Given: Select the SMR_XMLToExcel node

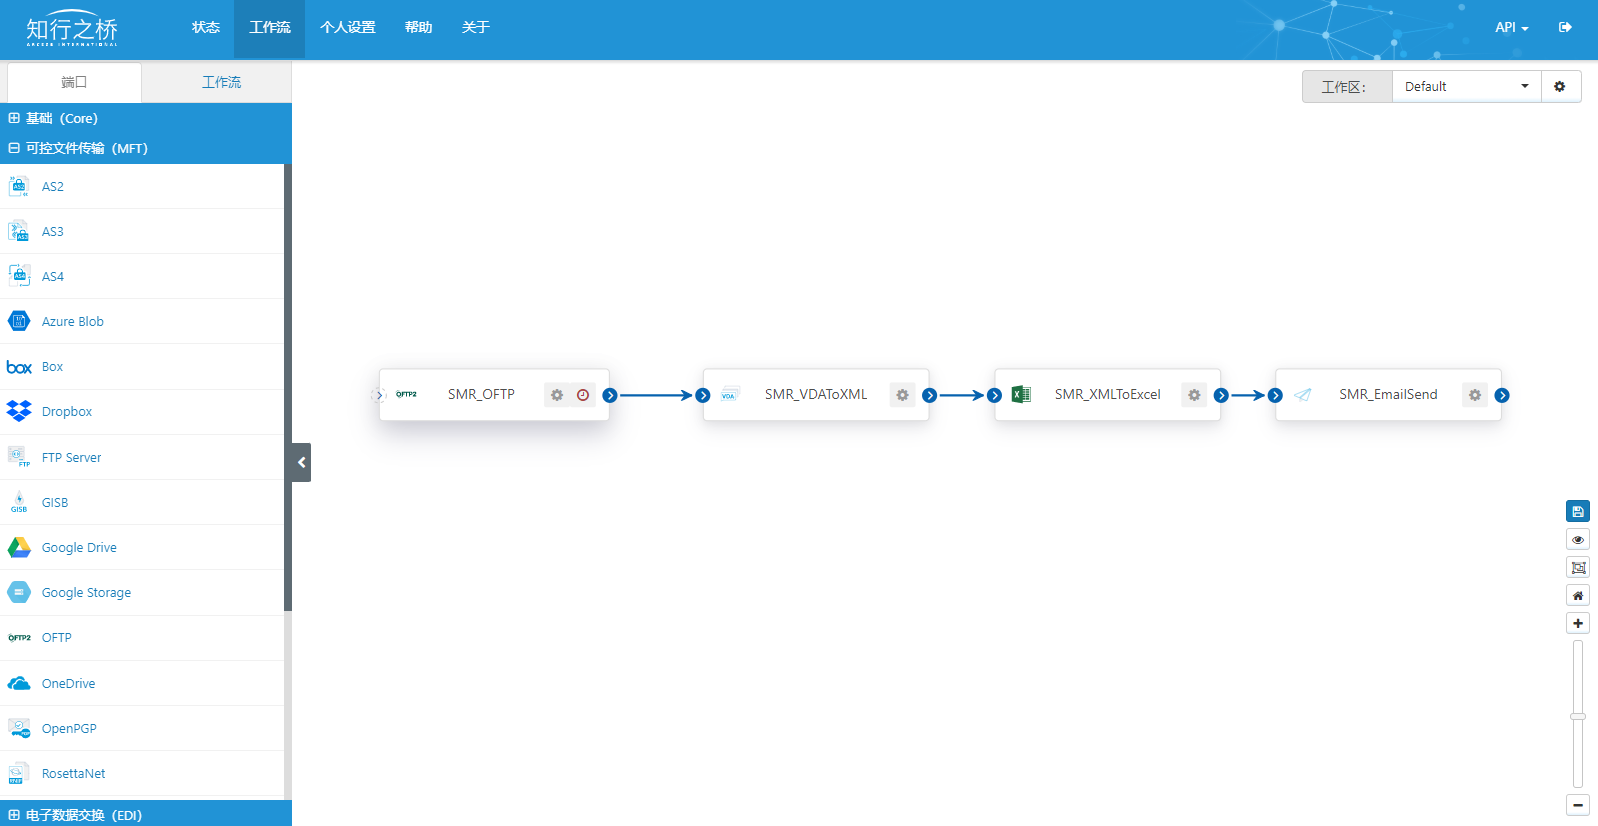Looking at the screenshot, I should click(1107, 395).
